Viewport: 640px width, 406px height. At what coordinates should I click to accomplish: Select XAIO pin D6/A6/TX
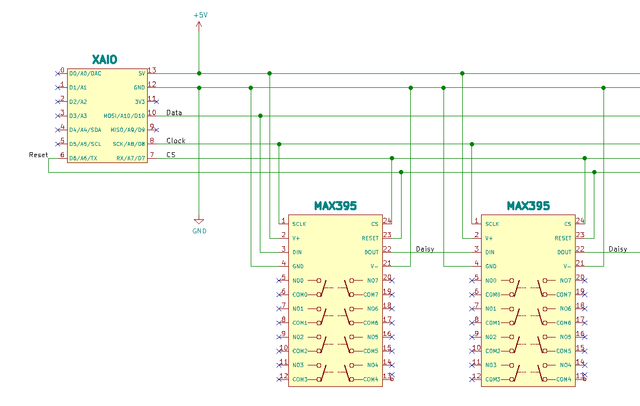83,158
